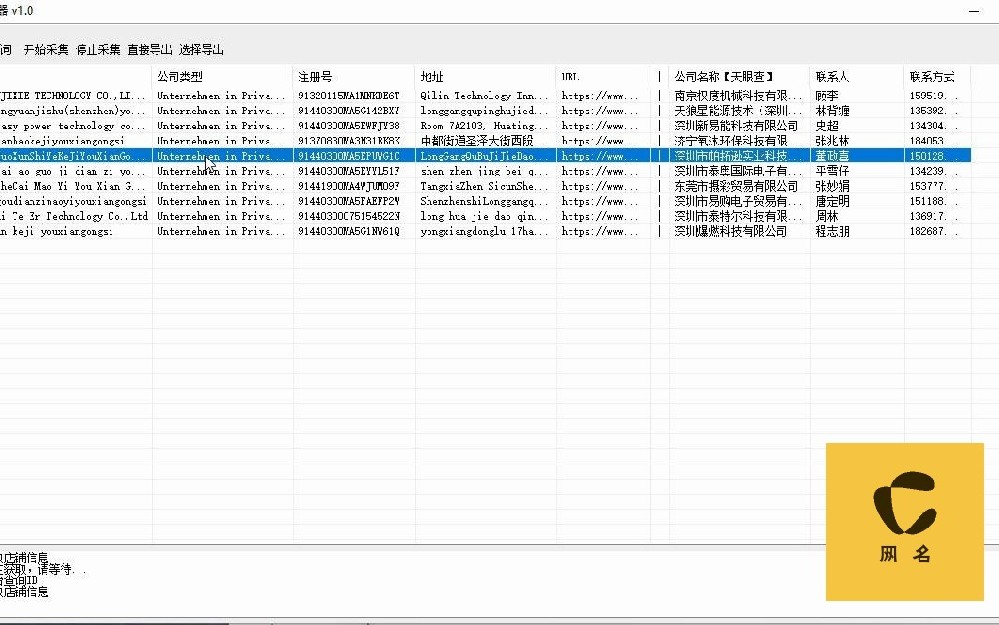Viewport: 999px width, 625px height.
Task: Click the 深圳新易能科技有限公司 cell
Action: [737, 126]
